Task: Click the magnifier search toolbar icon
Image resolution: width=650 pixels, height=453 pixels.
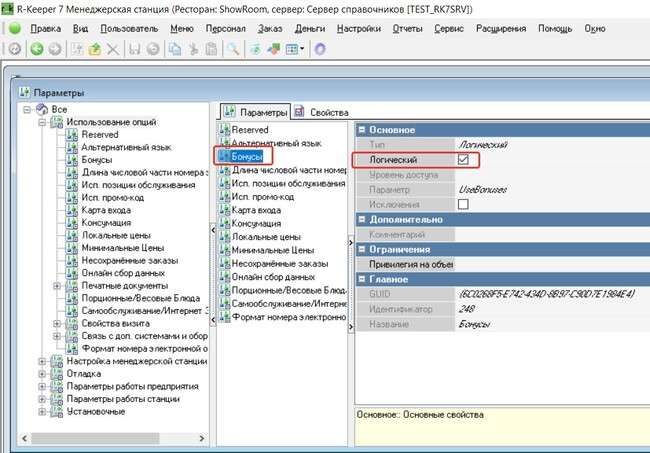Action: [232, 48]
